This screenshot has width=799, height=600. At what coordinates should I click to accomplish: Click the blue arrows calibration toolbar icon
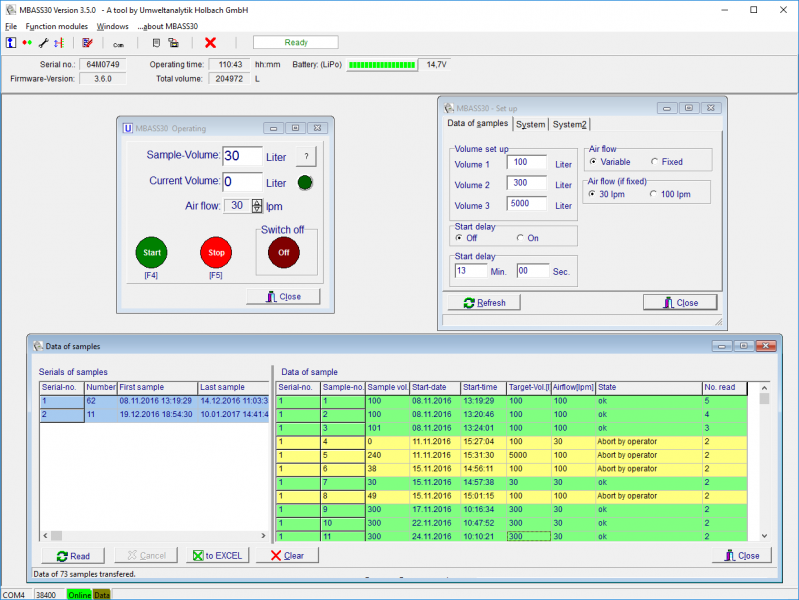[59, 43]
